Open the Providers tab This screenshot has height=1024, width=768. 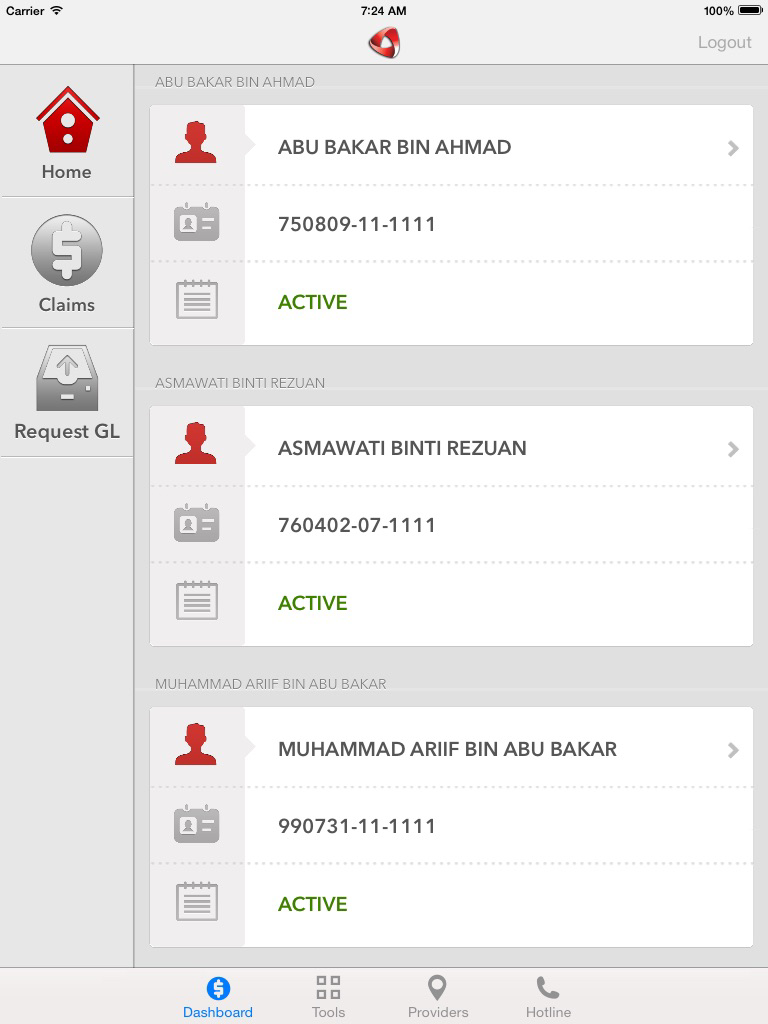[438, 997]
